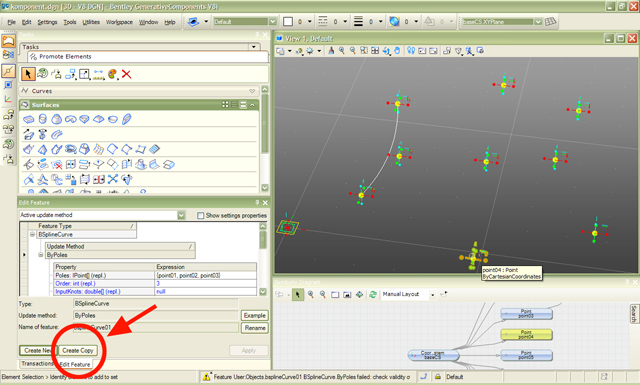640x385 pixels.
Task: Click the cone surface primitive icon
Action: coord(57,119)
